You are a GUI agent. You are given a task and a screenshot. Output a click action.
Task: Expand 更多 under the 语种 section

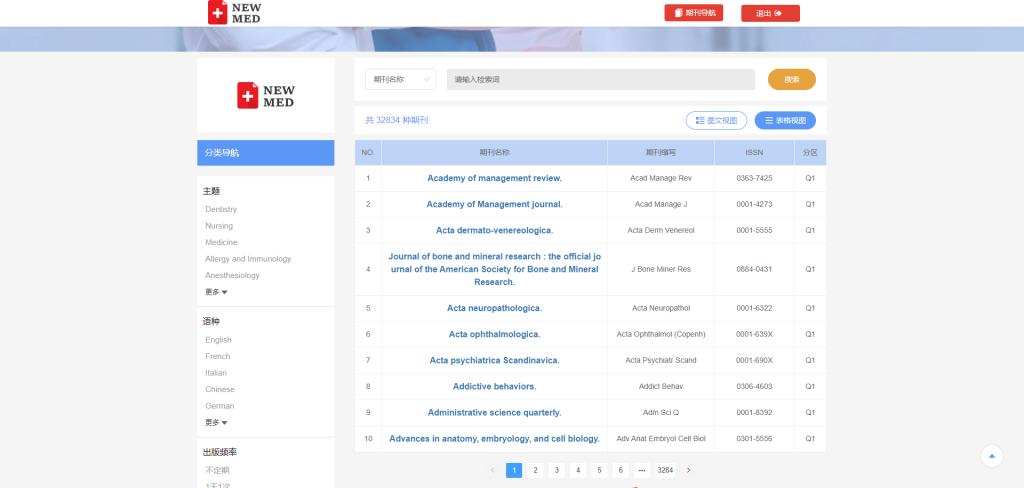point(216,422)
